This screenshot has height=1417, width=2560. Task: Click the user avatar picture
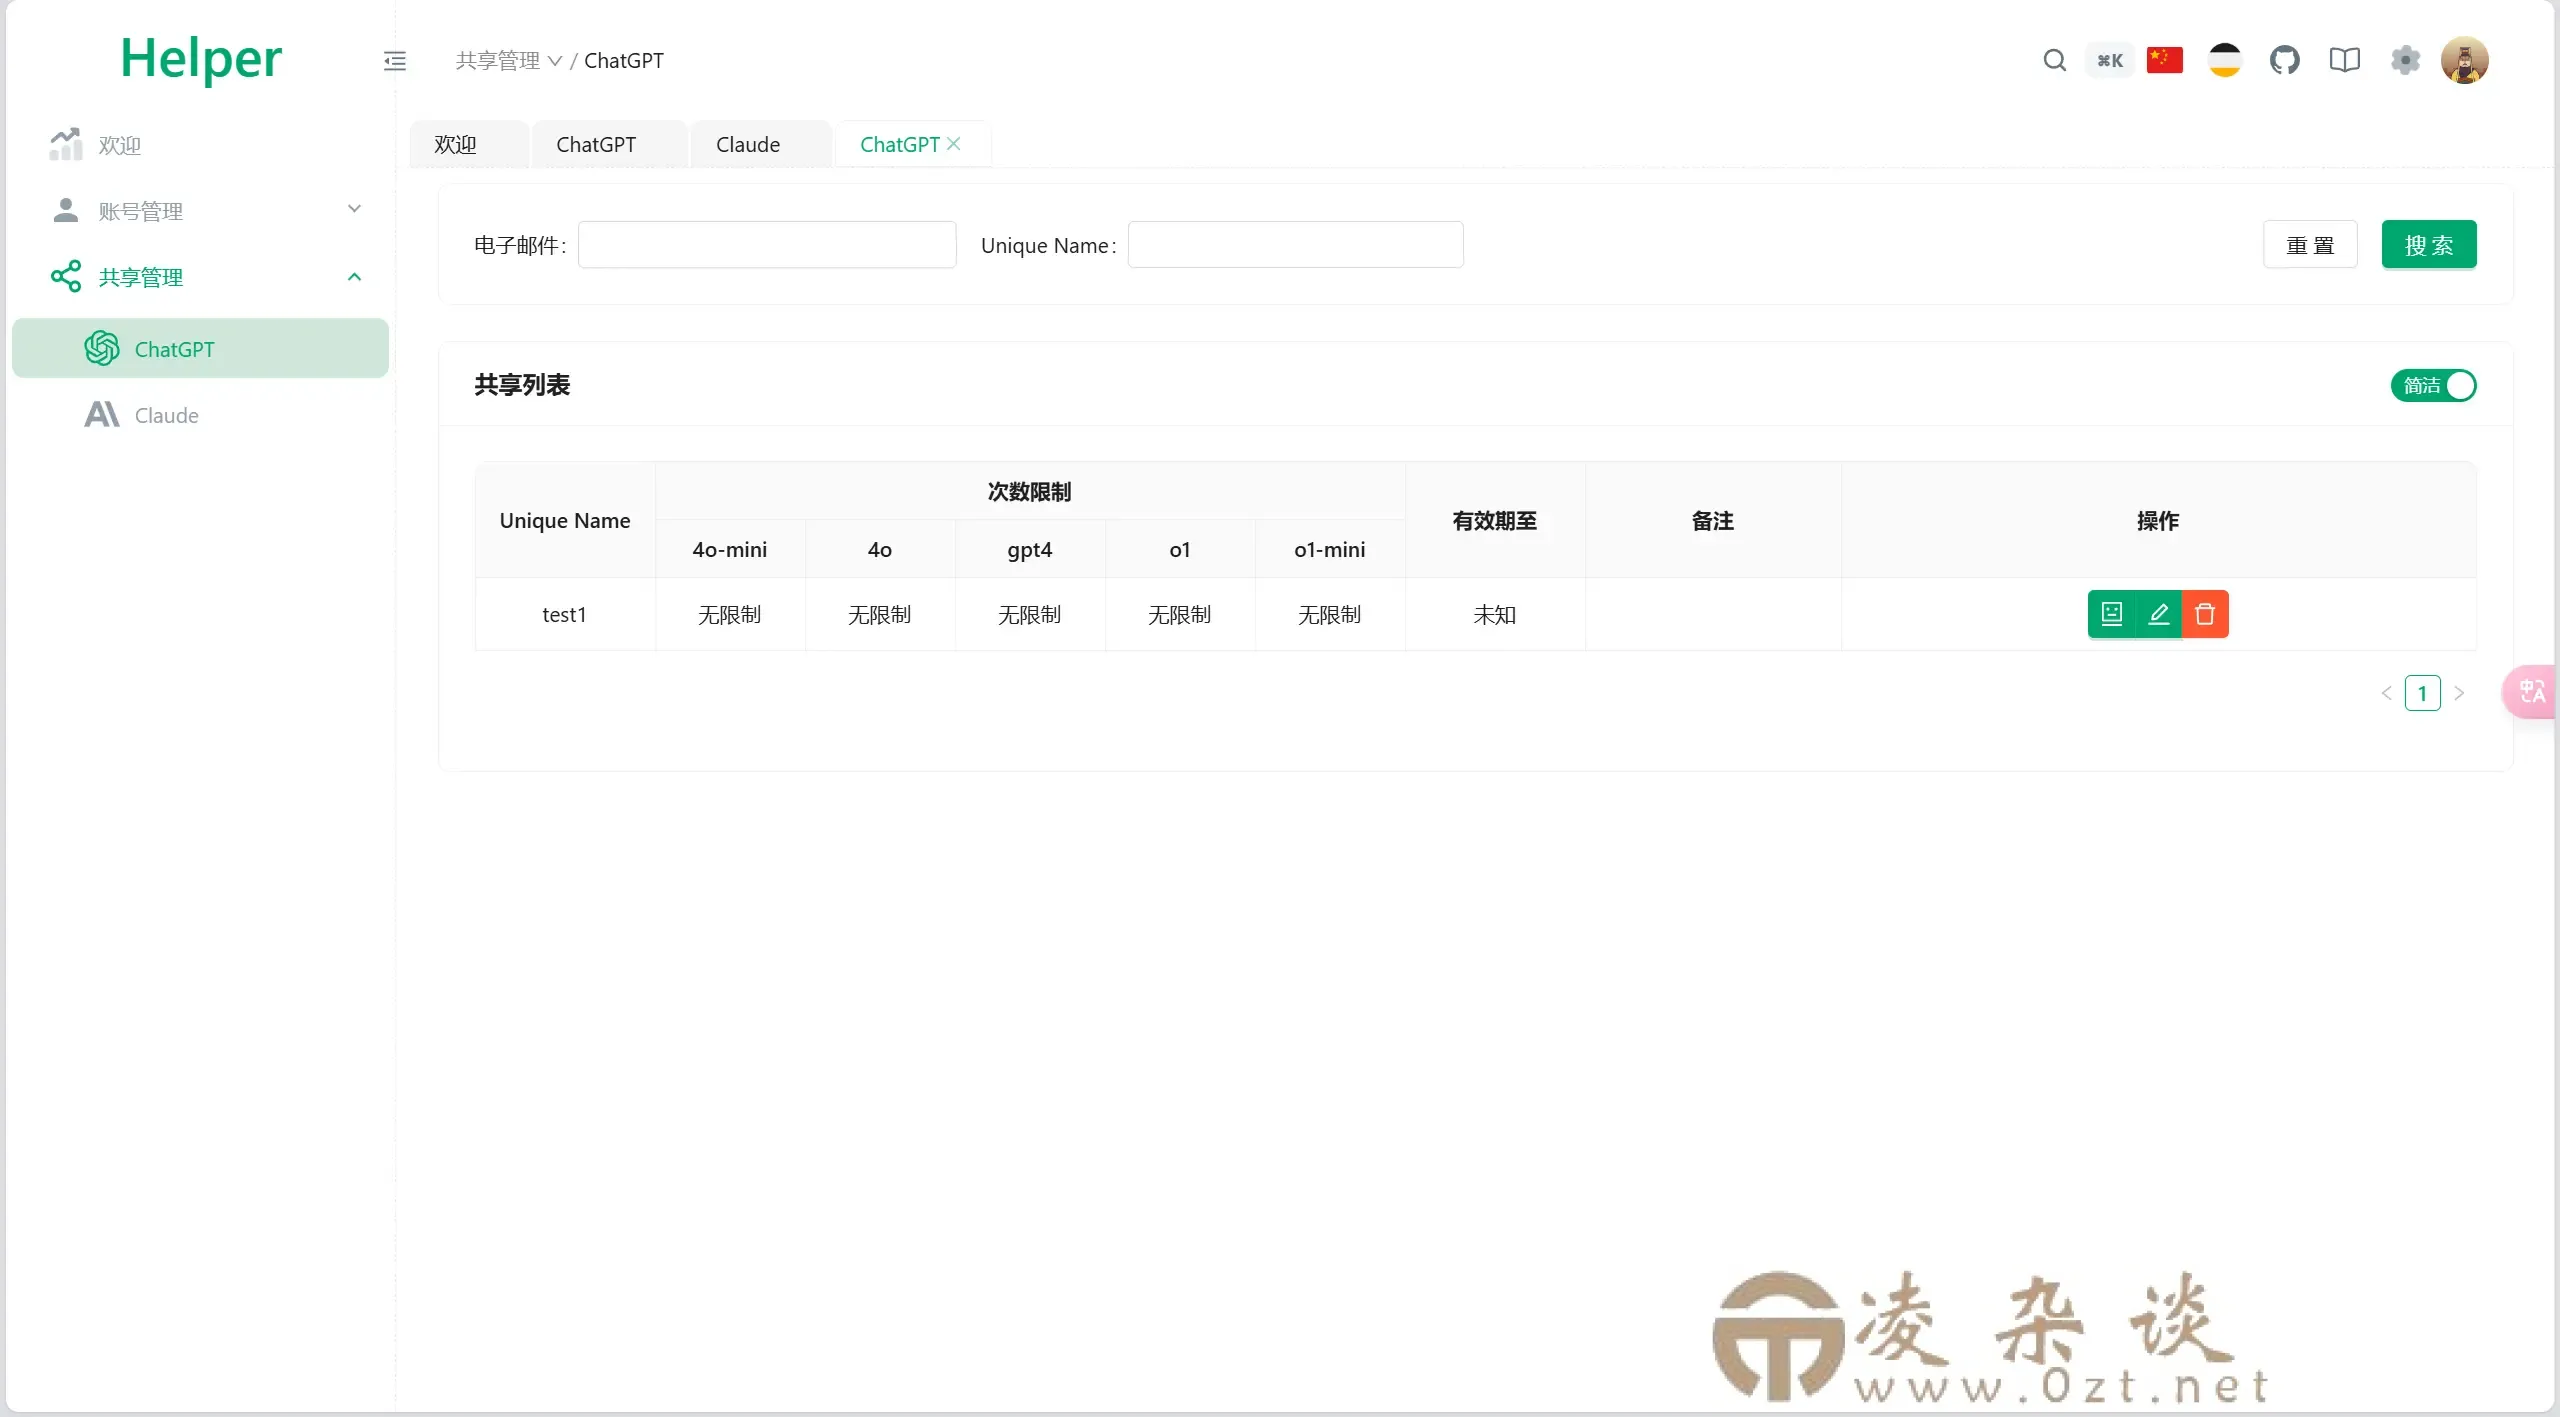pos(2465,61)
